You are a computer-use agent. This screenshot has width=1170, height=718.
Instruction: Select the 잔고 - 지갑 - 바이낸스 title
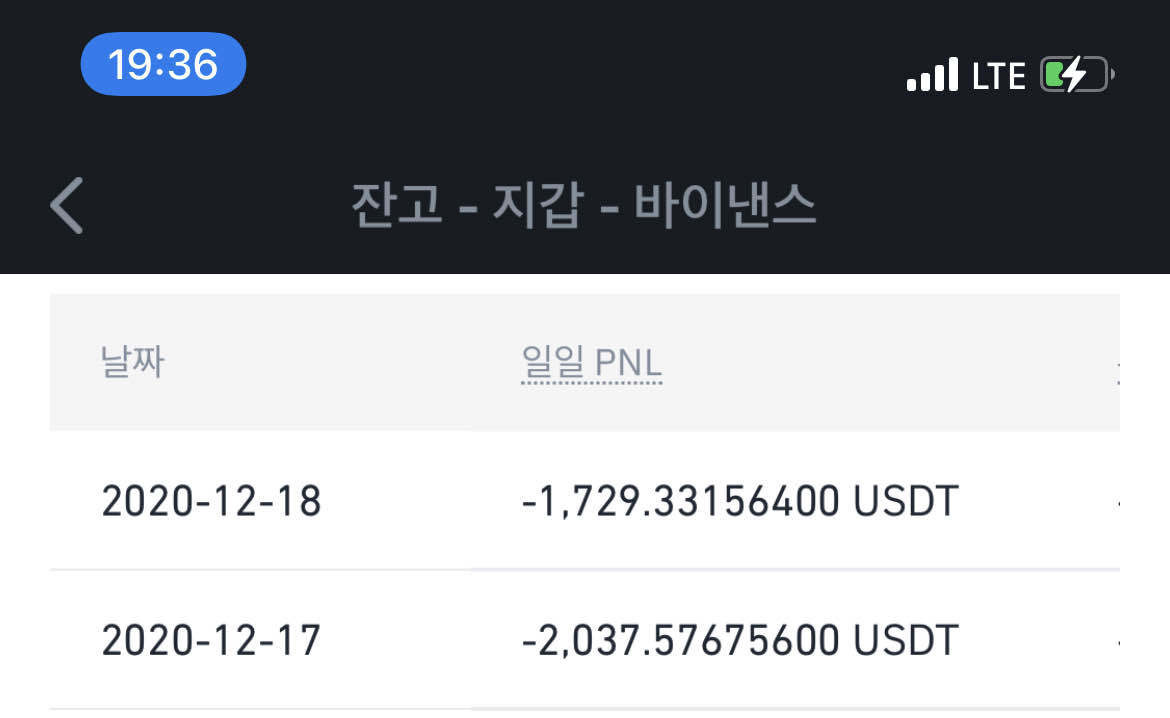coord(585,207)
